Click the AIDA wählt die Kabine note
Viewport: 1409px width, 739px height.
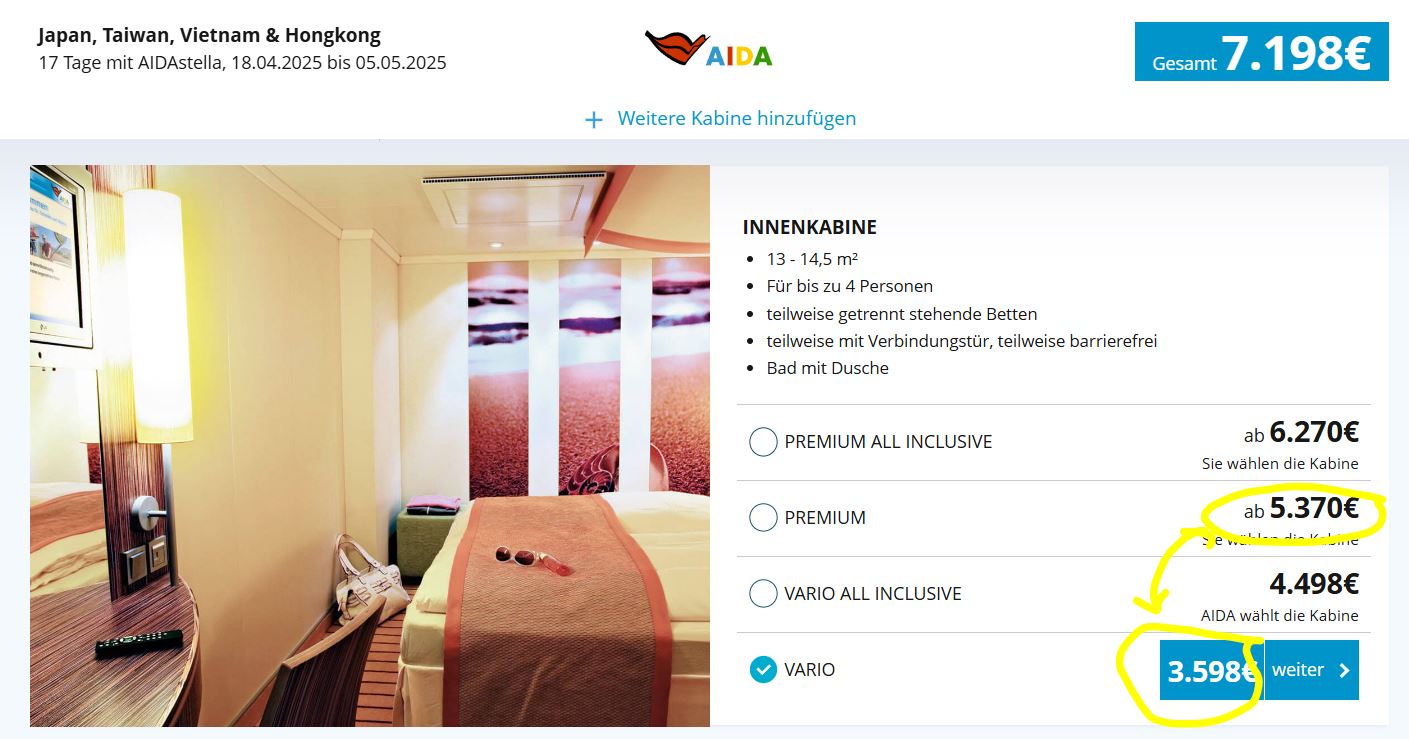[1280, 616]
